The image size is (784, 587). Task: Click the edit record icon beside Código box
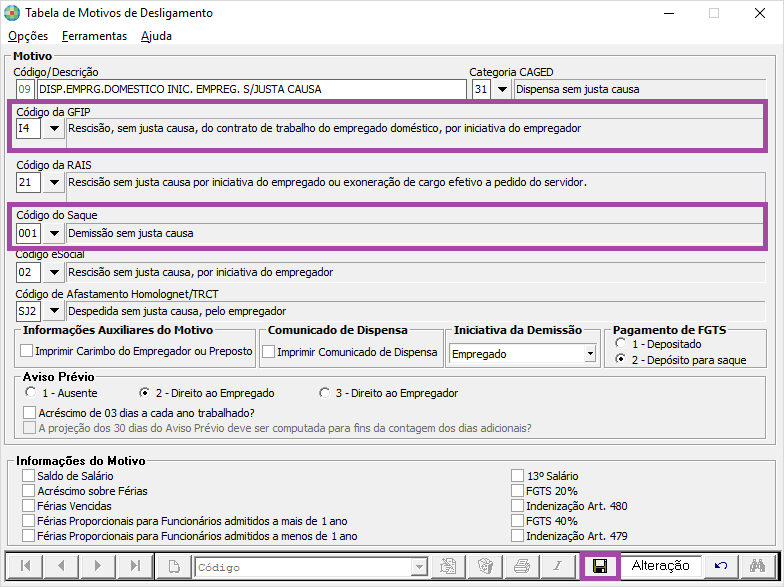tap(448, 566)
